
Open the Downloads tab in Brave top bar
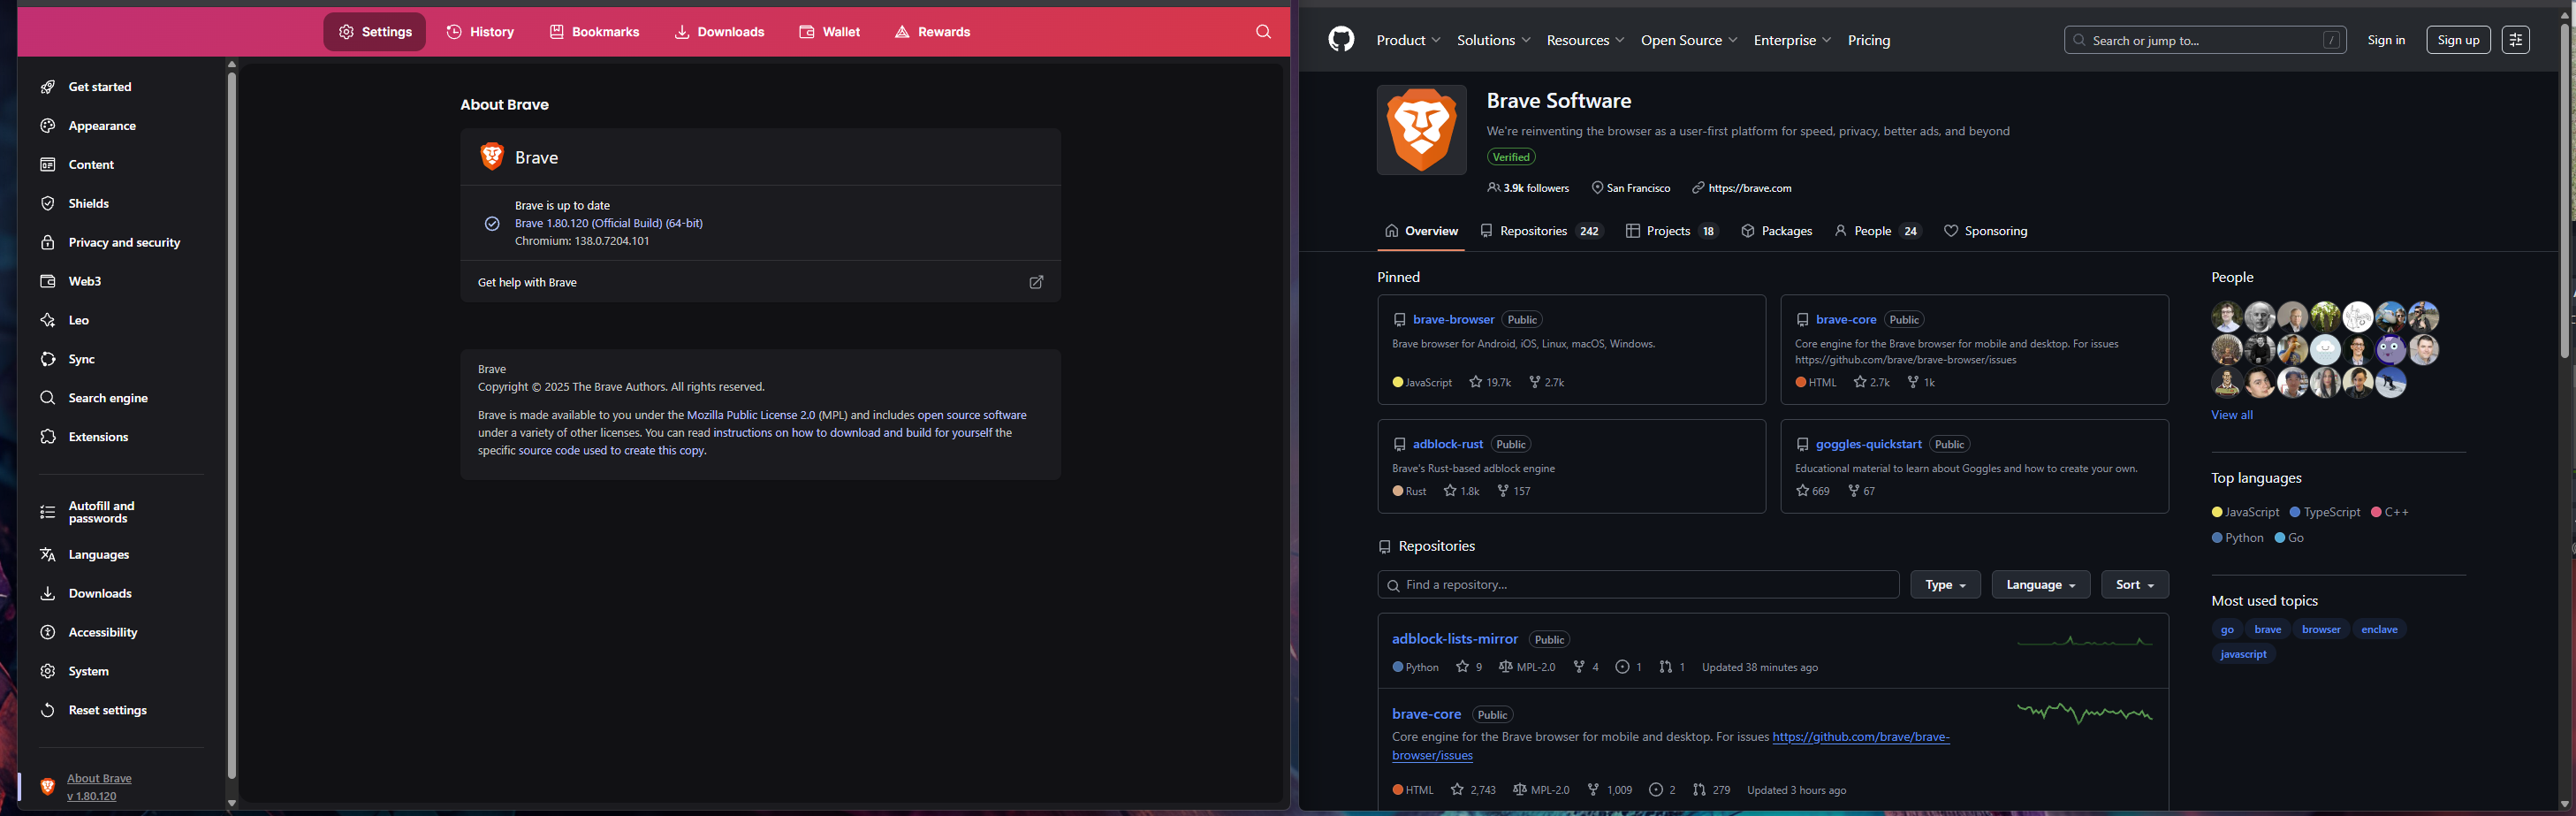tap(720, 32)
